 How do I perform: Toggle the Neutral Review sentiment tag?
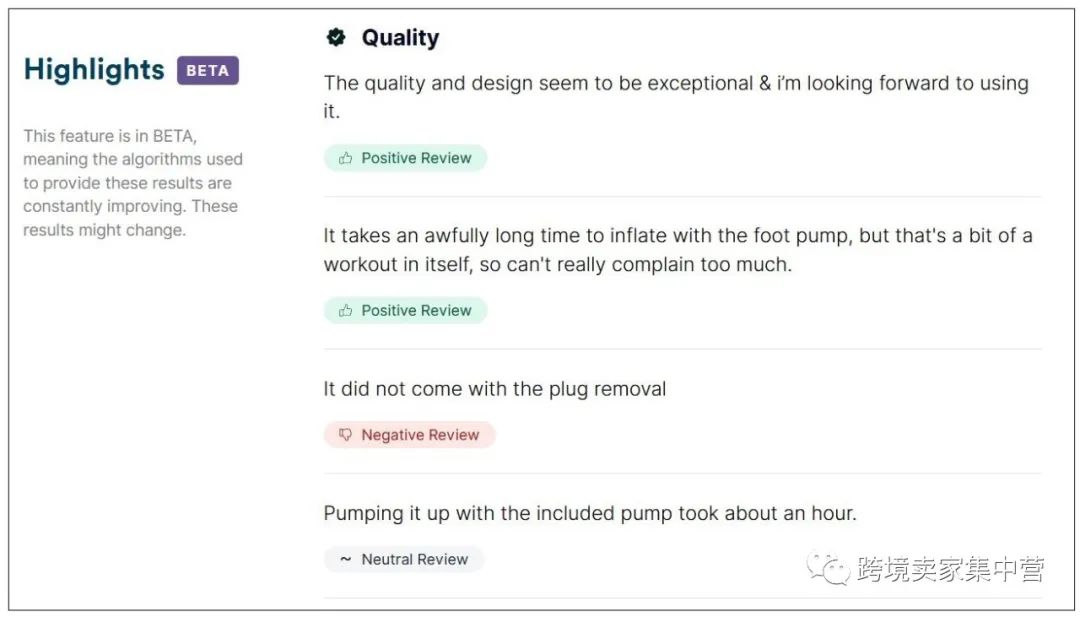pyautogui.click(x=404, y=559)
